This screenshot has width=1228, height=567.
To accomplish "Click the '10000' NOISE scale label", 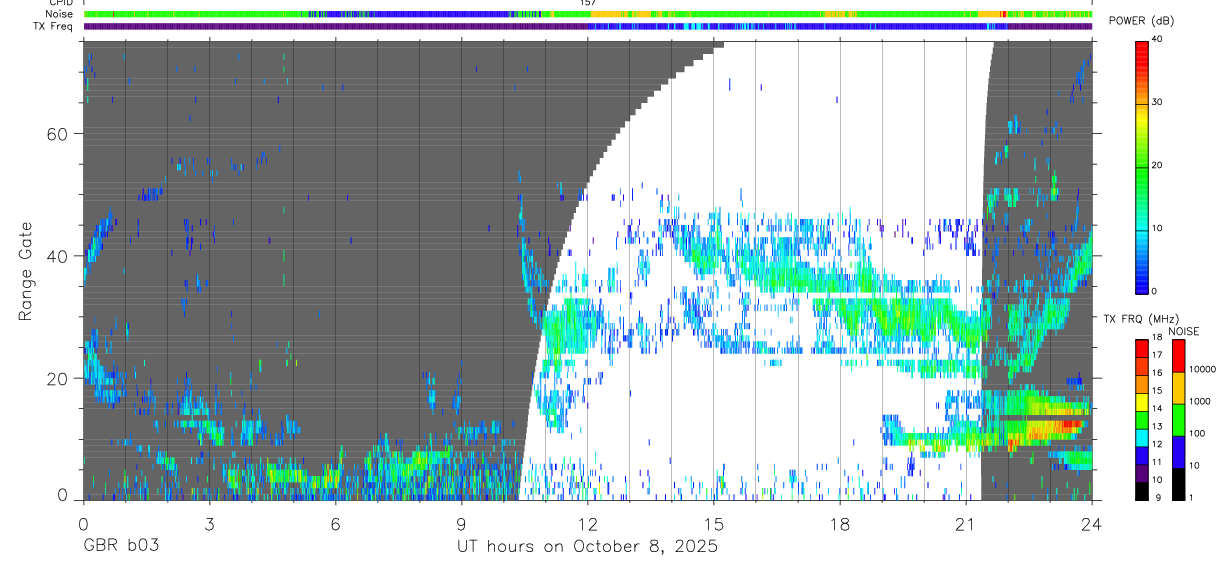I will click(x=1204, y=370).
